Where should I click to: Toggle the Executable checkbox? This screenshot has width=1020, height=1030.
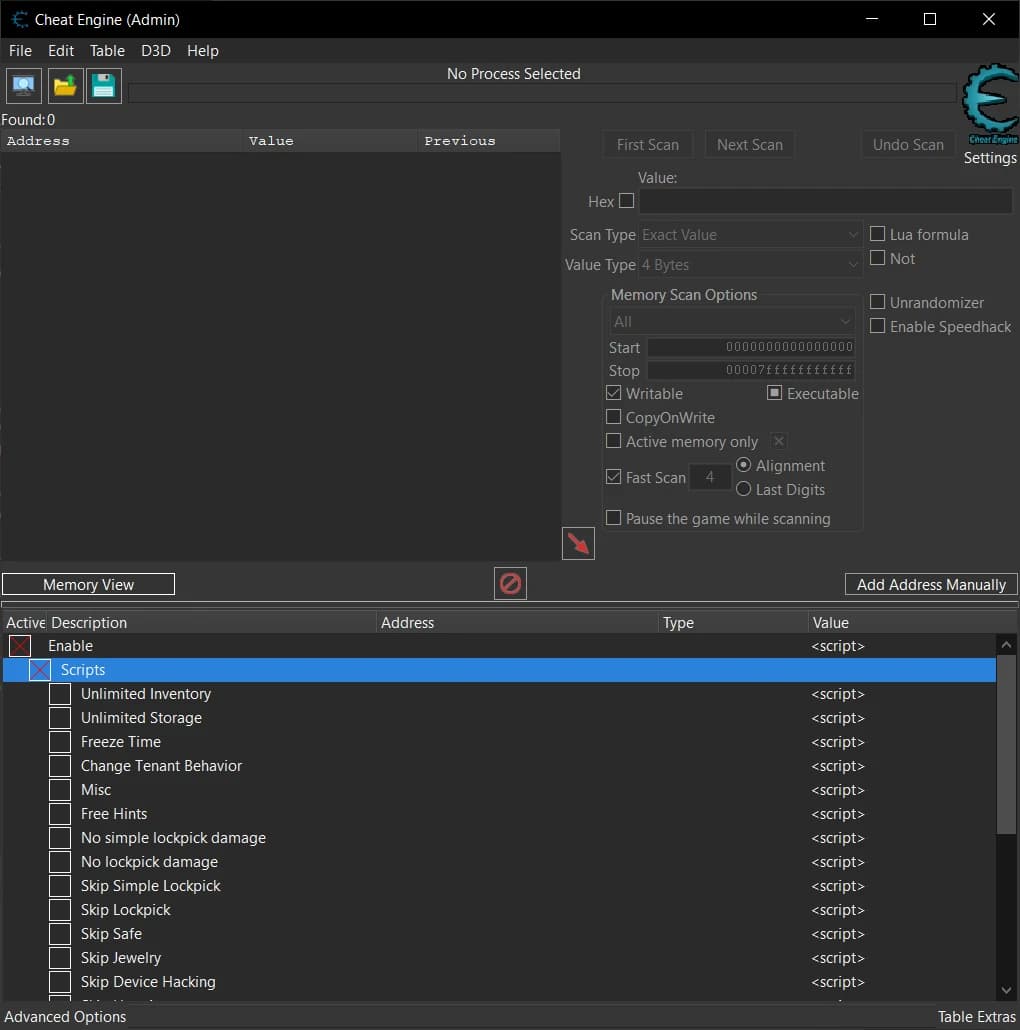point(774,393)
